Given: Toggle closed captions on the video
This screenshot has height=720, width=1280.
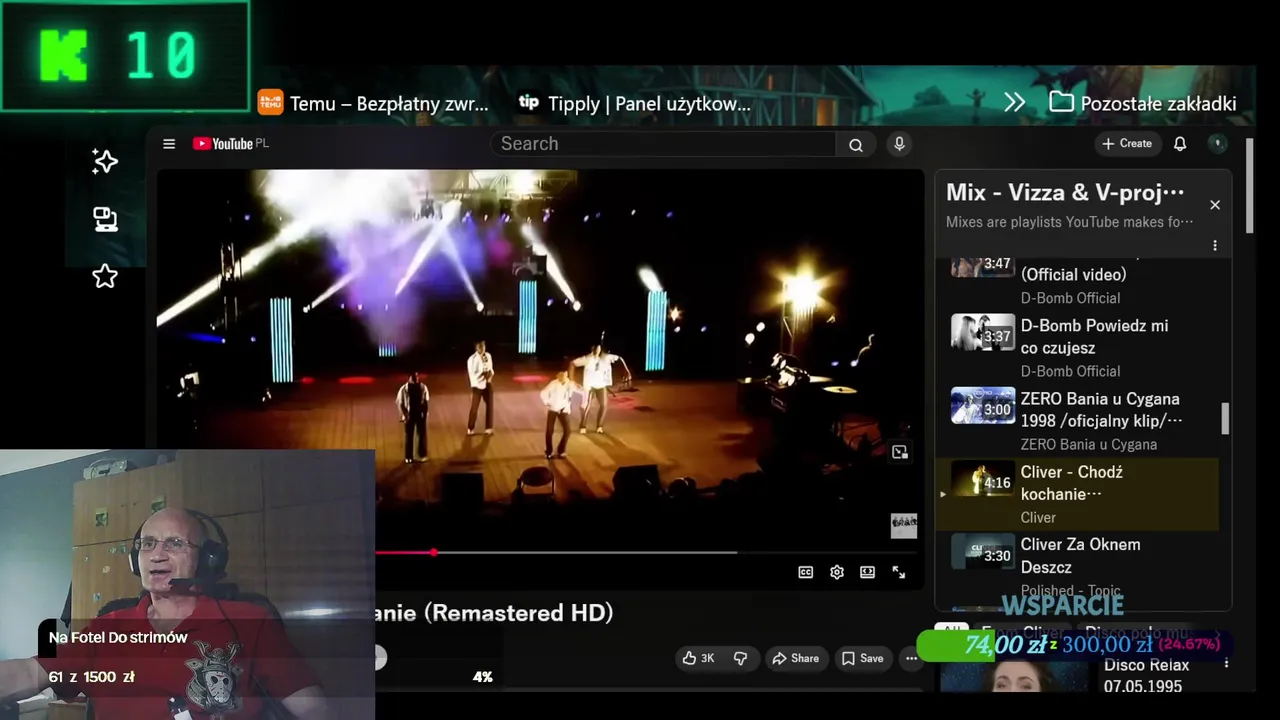Looking at the screenshot, I should pyautogui.click(x=806, y=572).
